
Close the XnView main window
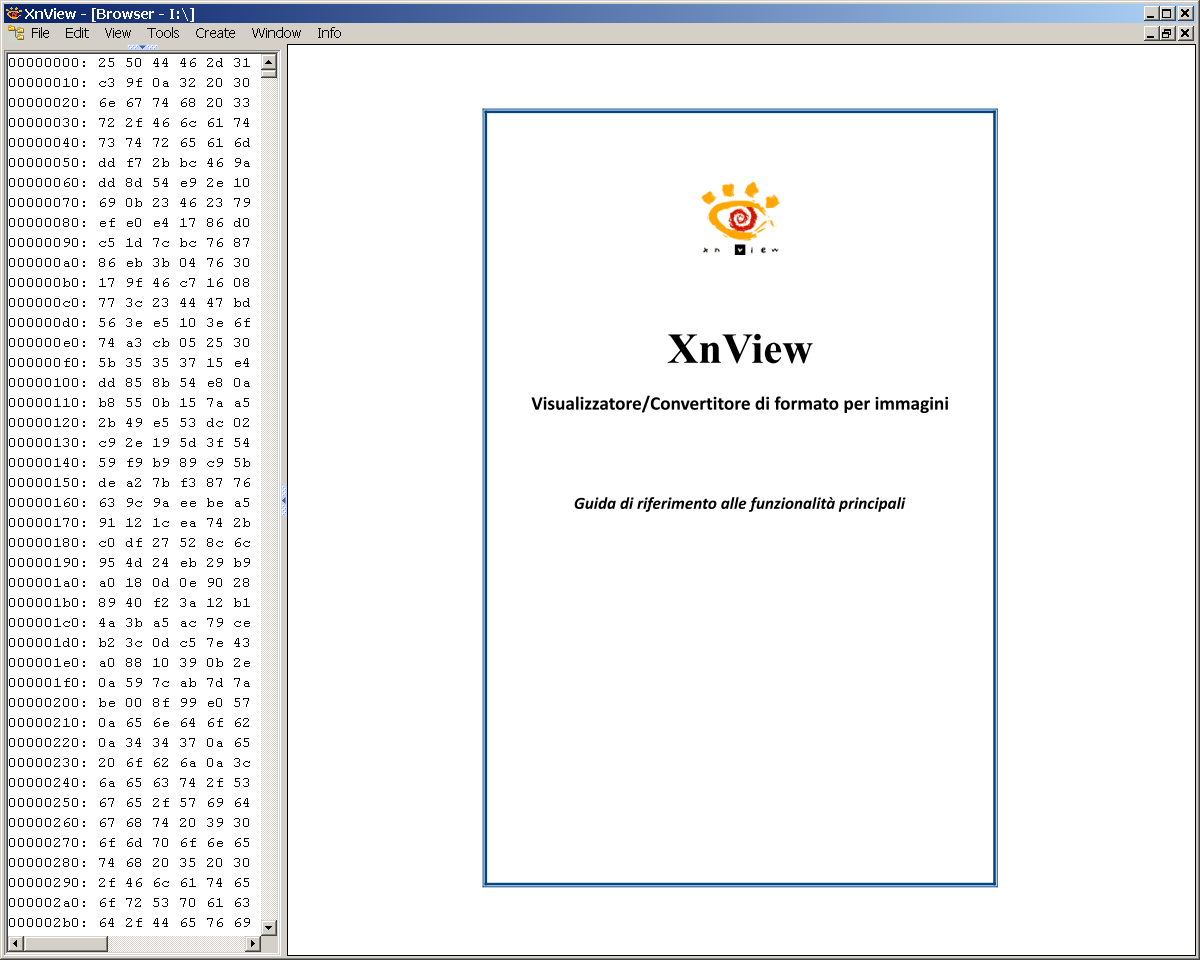[x=1186, y=14]
